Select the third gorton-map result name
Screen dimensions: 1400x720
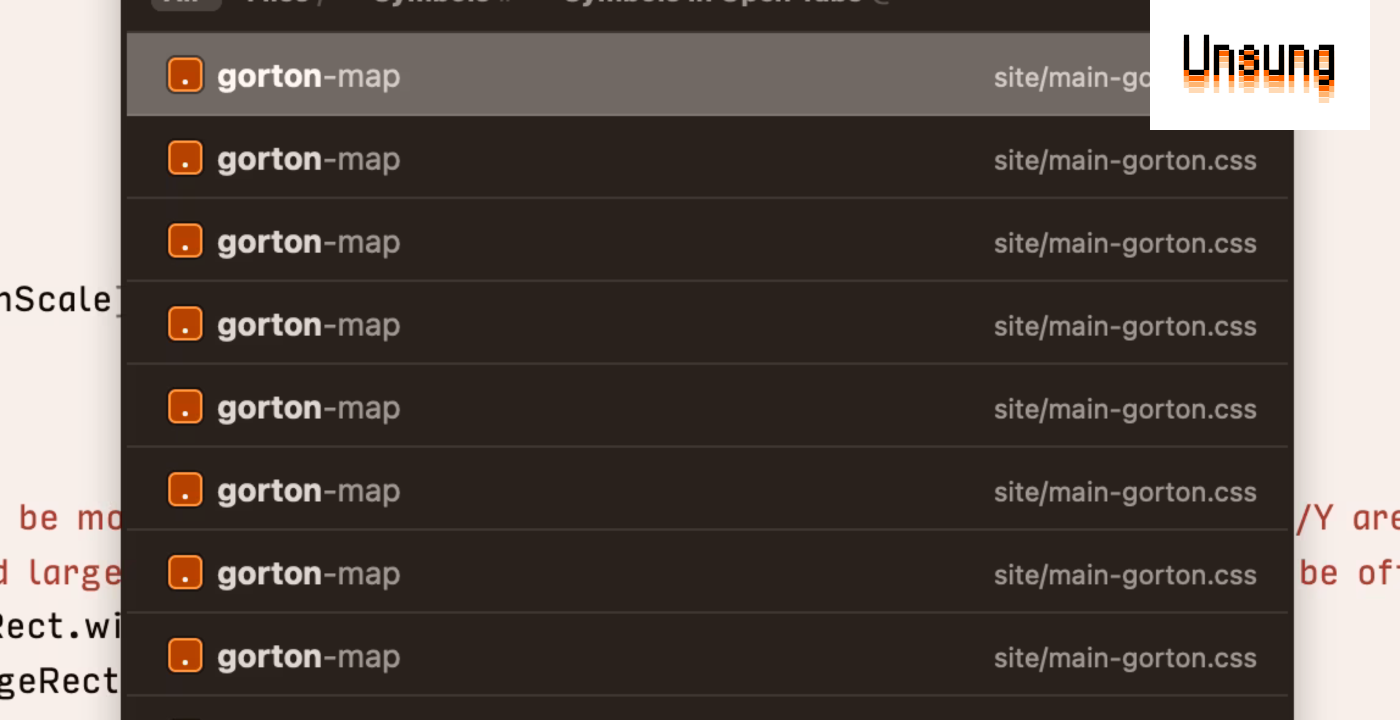point(308,243)
